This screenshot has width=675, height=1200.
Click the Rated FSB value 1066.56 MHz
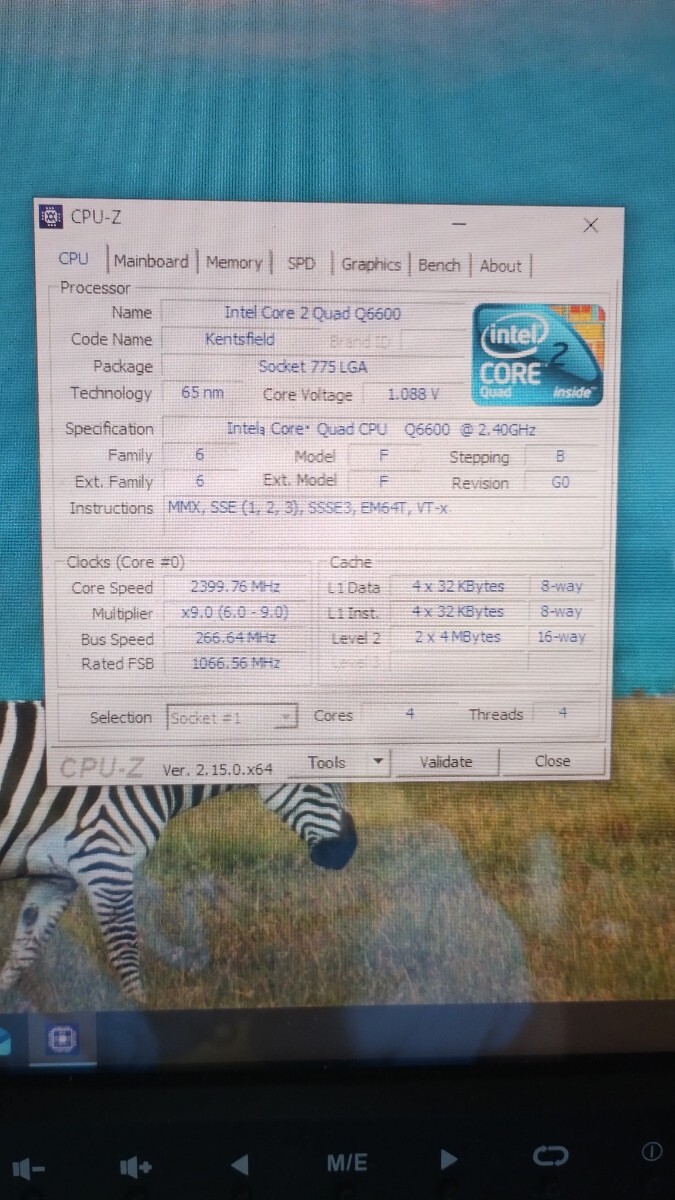pos(235,663)
